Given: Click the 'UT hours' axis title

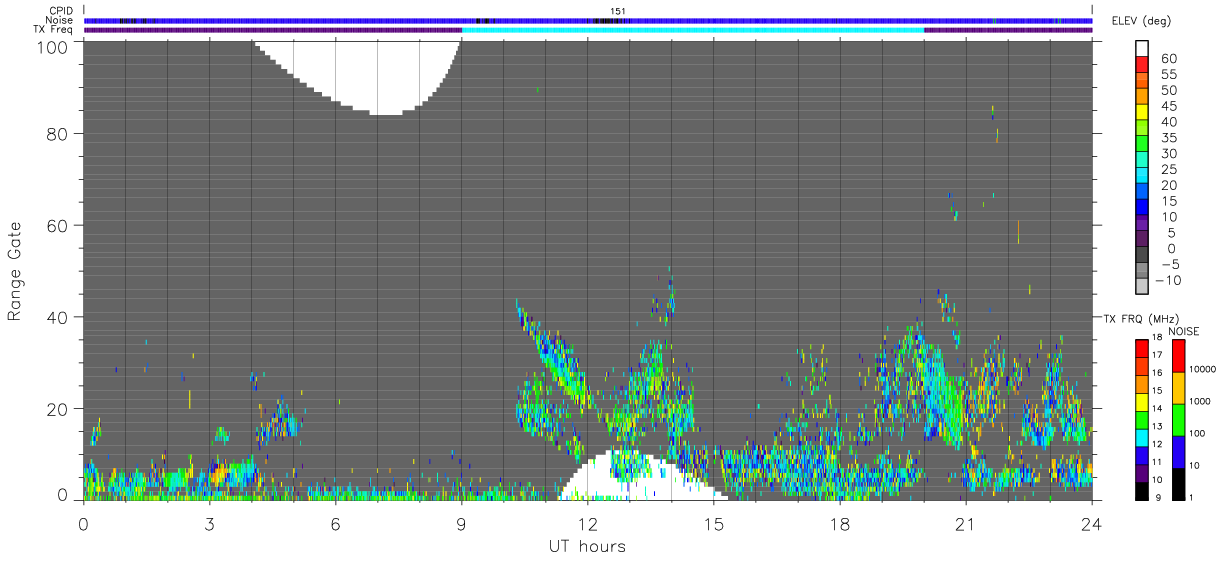Looking at the screenshot, I should point(587,546).
